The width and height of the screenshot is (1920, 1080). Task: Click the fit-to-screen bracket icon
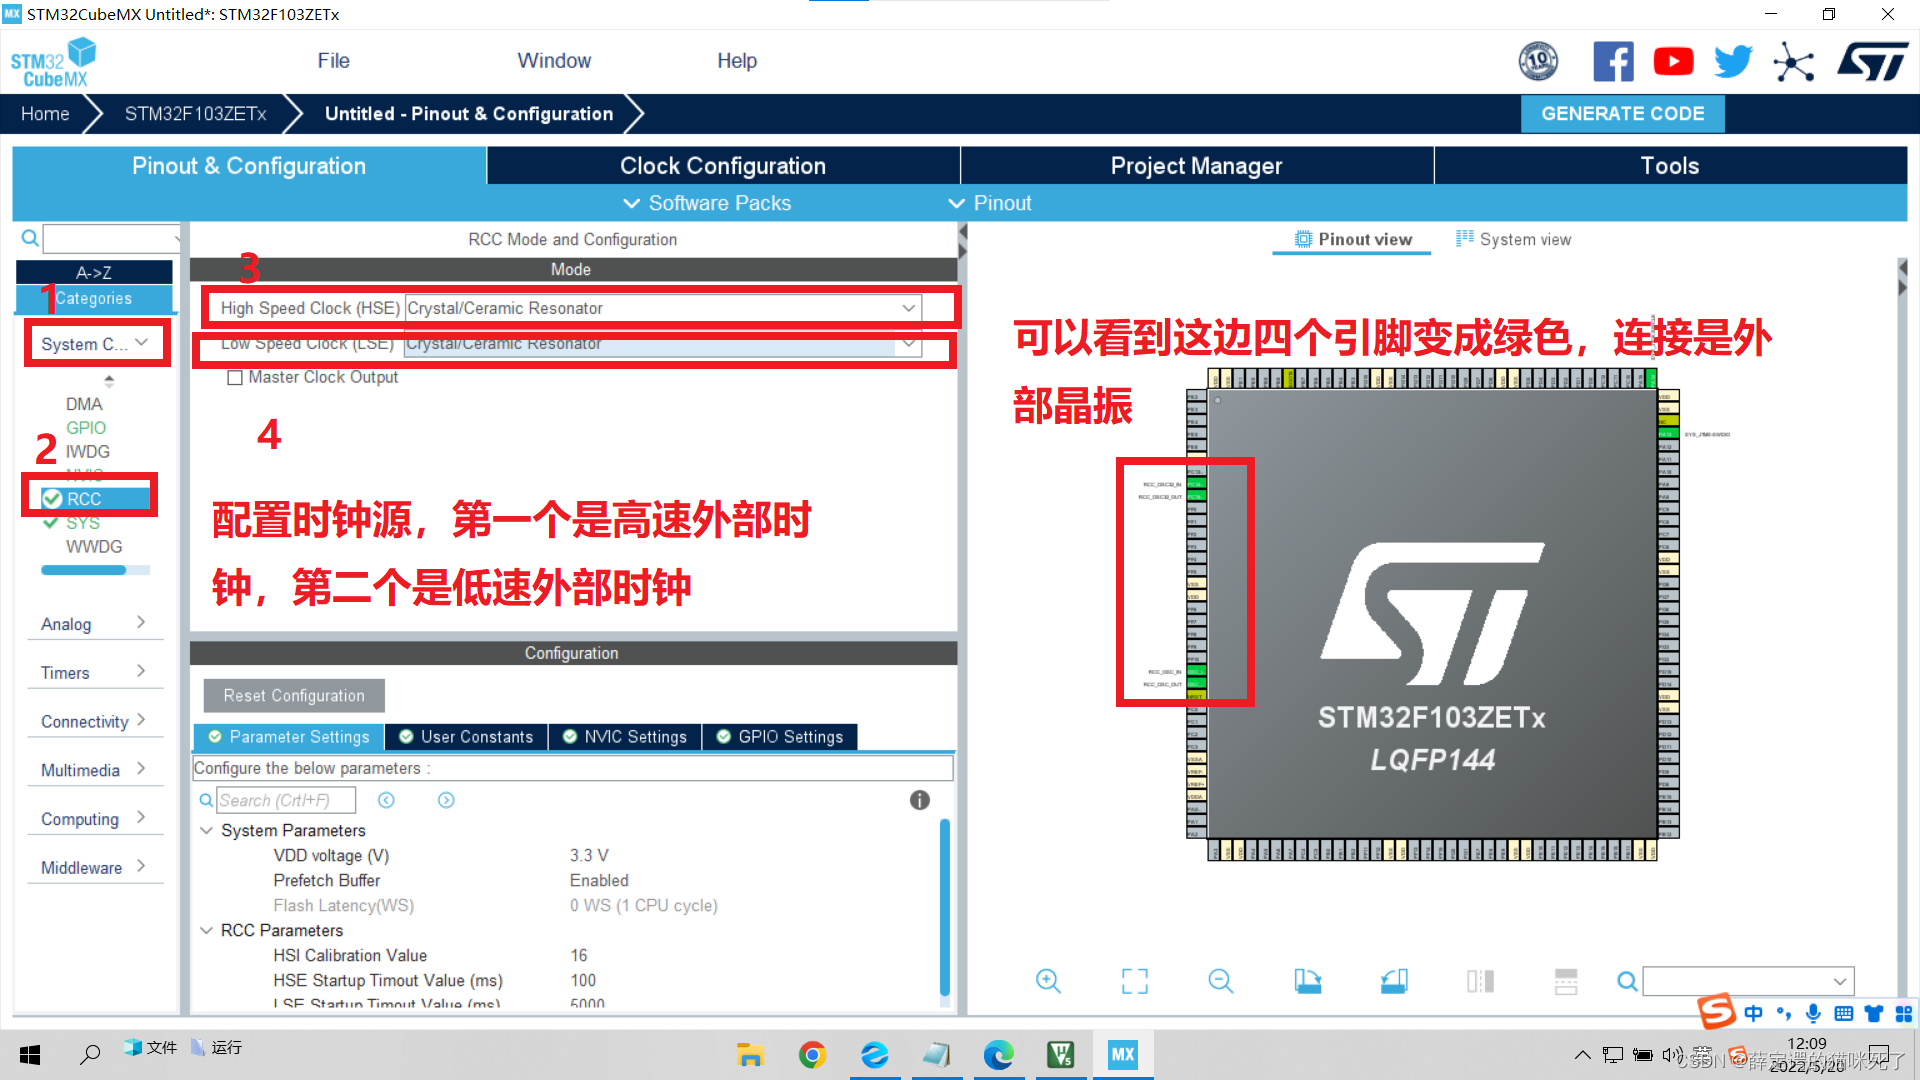coord(1134,981)
